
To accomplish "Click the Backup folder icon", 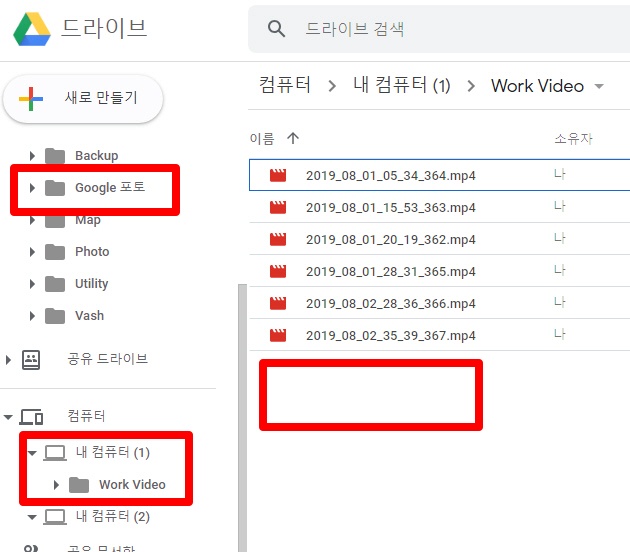I will 55,156.
